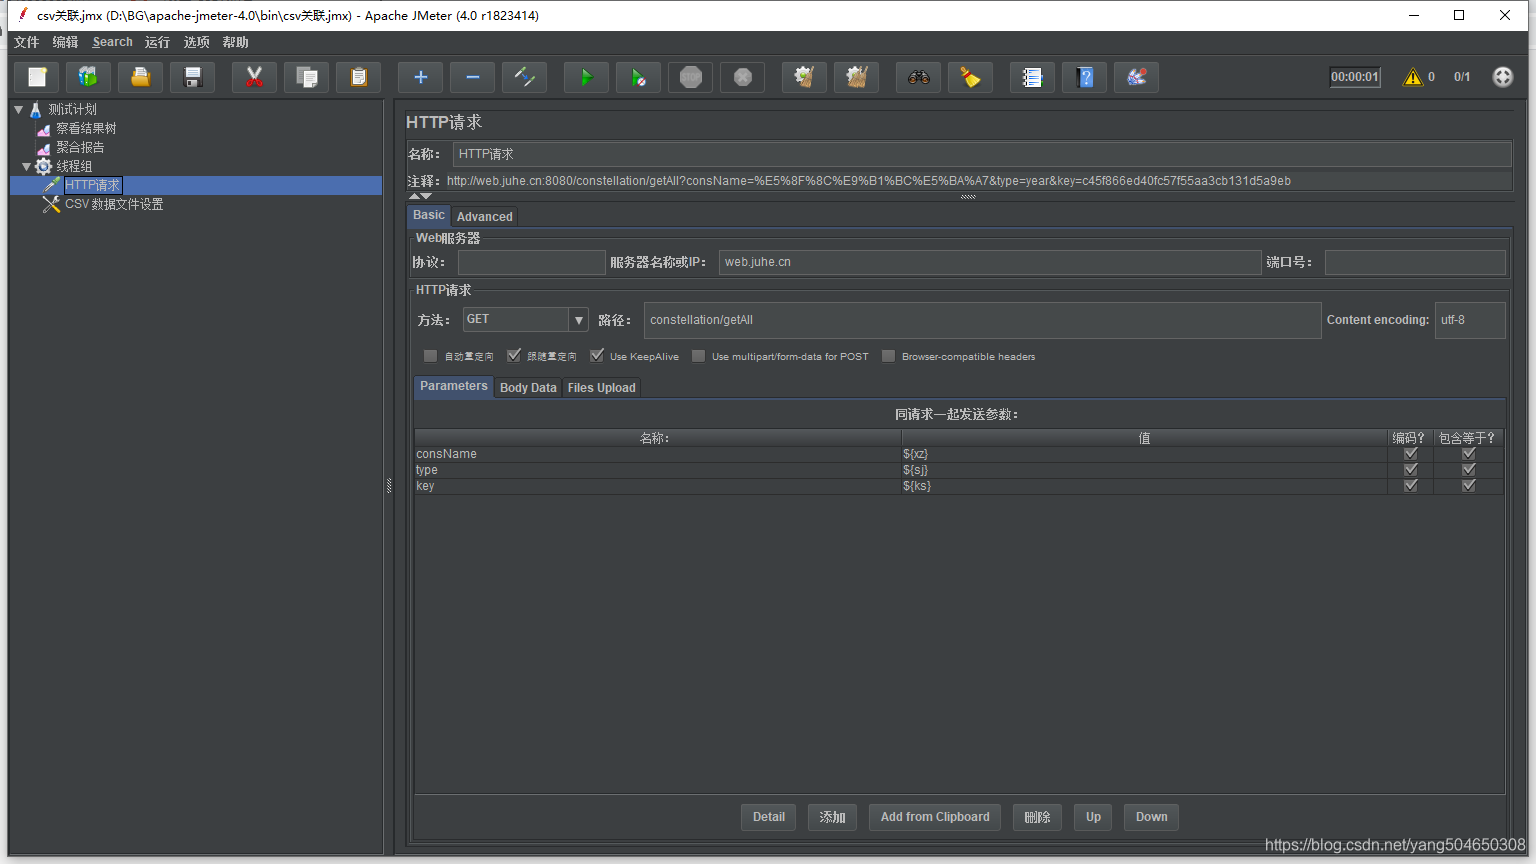Image resolution: width=1536 pixels, height=864 pixels.
Task: Save the test plan with floppy icon
Action: pos(193,77)
